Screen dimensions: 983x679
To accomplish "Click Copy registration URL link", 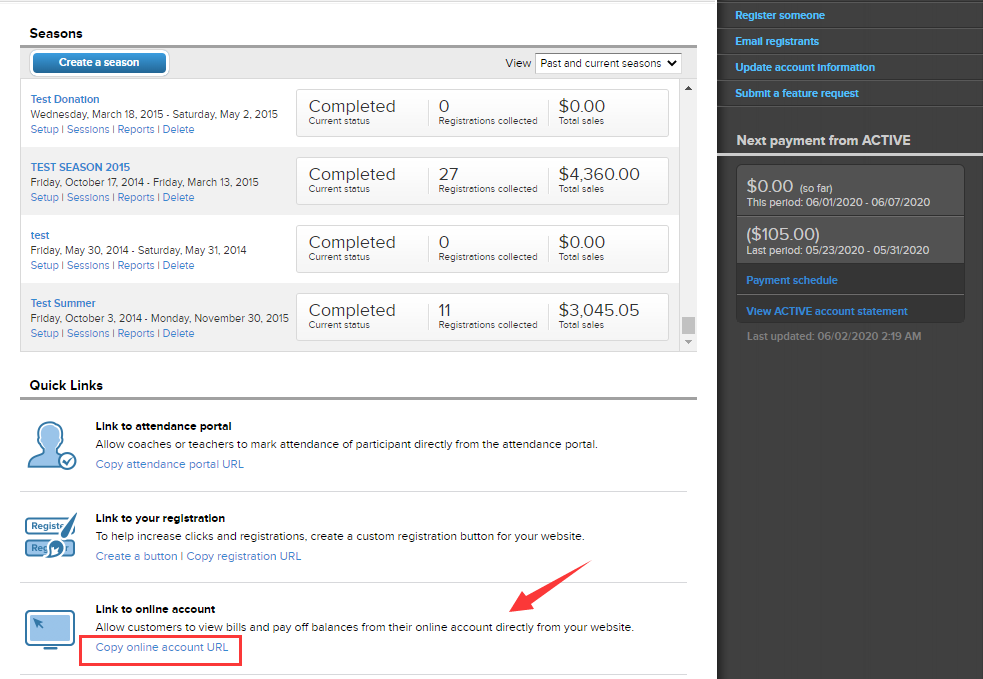I will (x=243, y=556).
